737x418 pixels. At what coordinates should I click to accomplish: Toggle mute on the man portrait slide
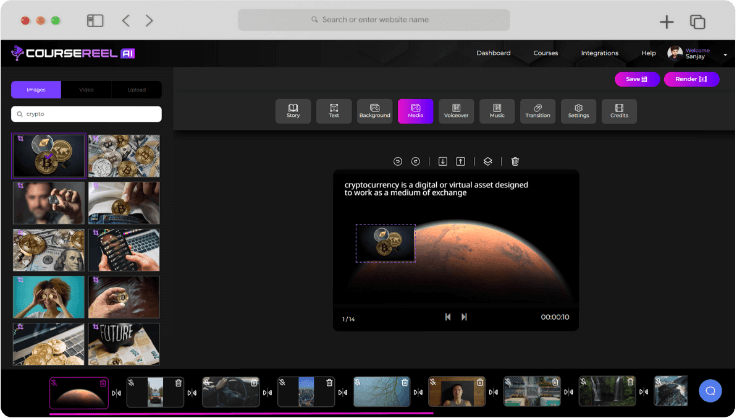pyautogui.click(x=433, y=383)
